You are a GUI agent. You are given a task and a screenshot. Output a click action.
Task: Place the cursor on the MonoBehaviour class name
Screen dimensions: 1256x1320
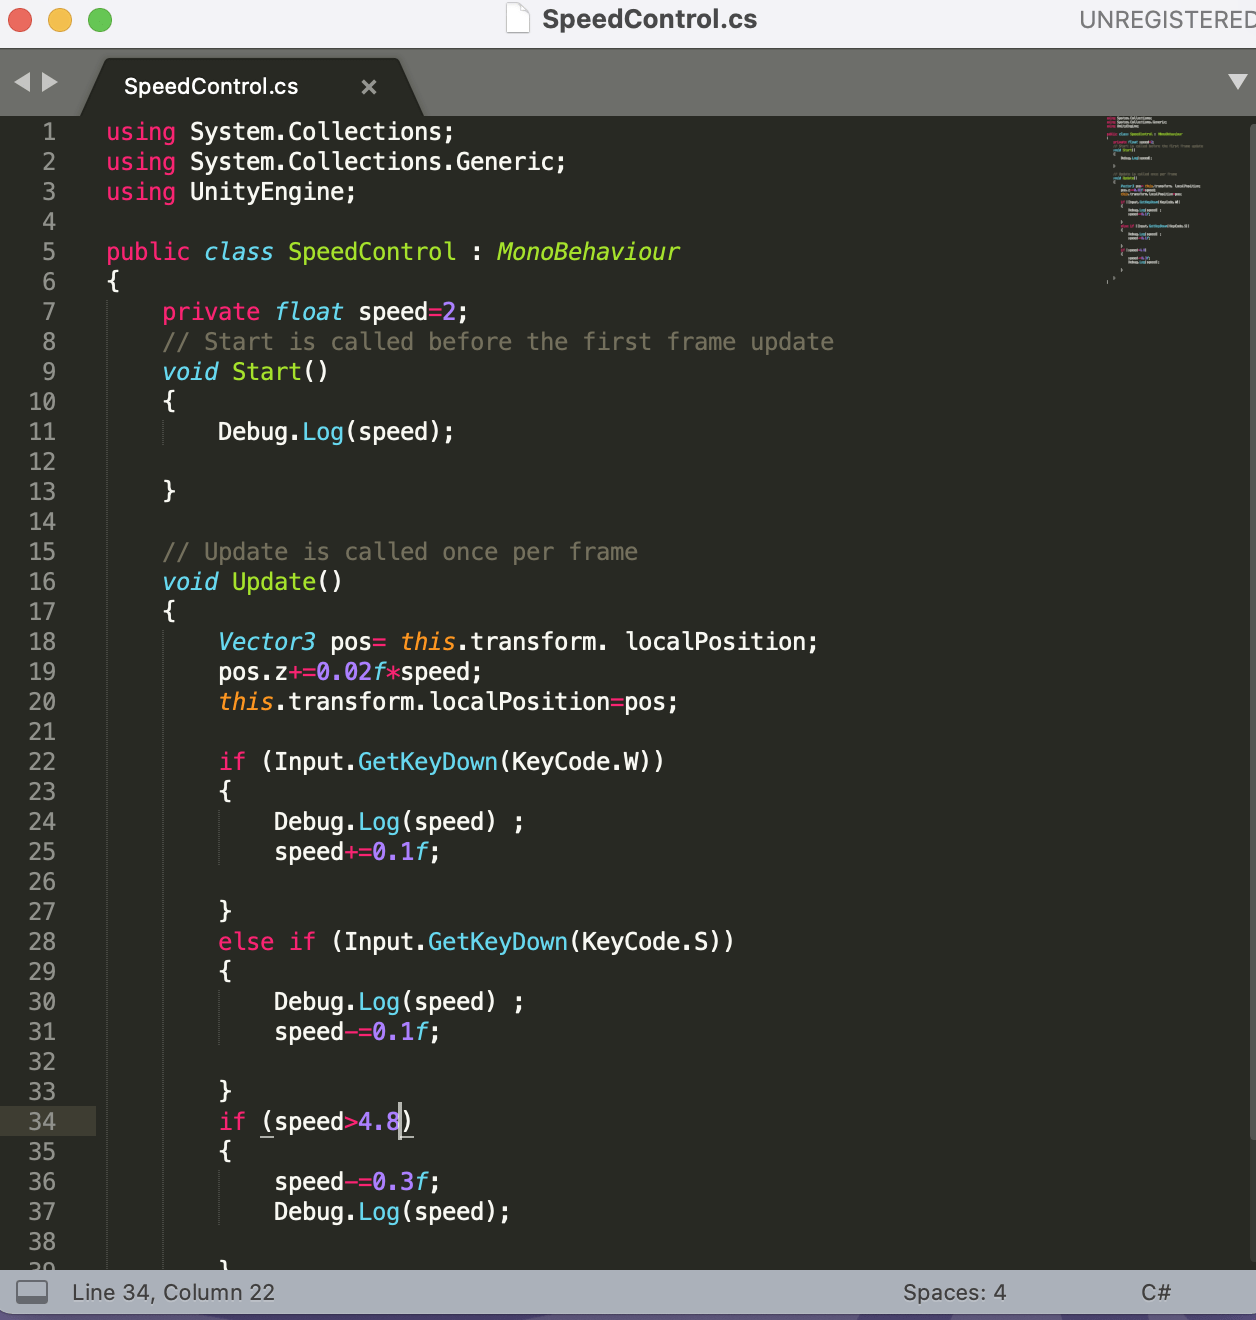pos(587,252)
